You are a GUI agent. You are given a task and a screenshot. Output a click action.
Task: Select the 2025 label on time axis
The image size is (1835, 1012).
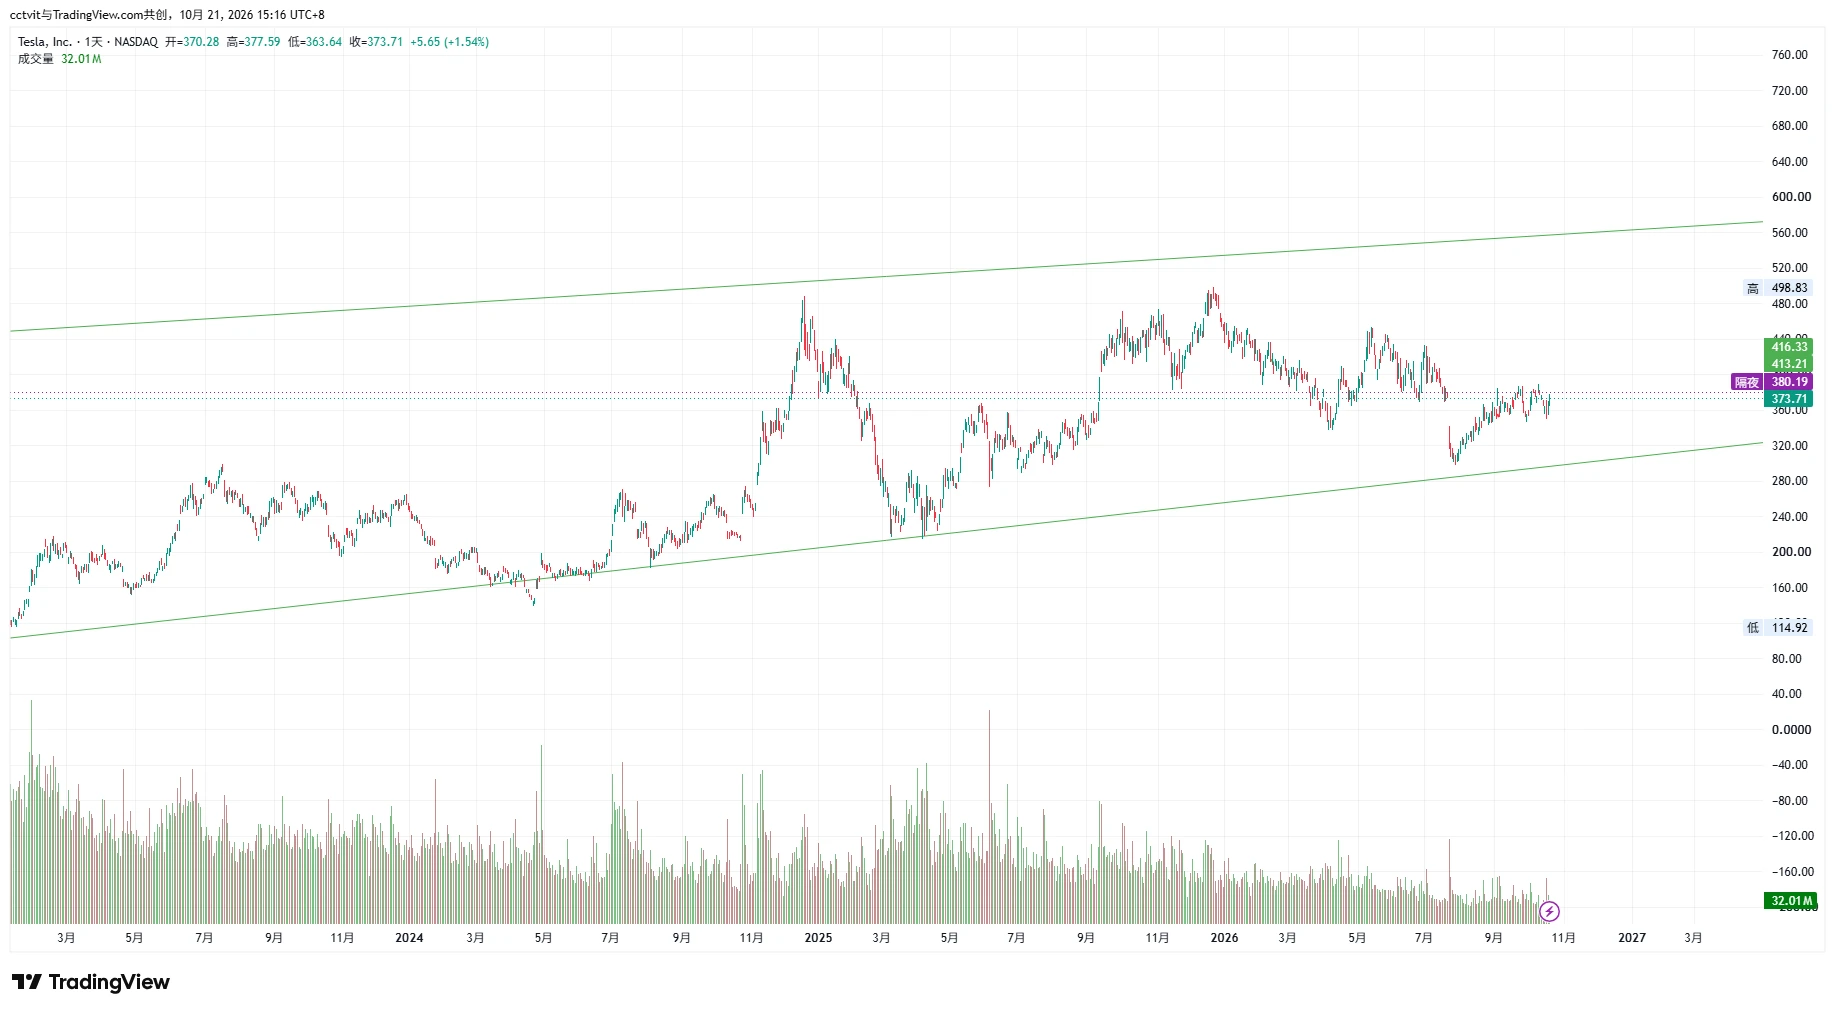point(818,938)
